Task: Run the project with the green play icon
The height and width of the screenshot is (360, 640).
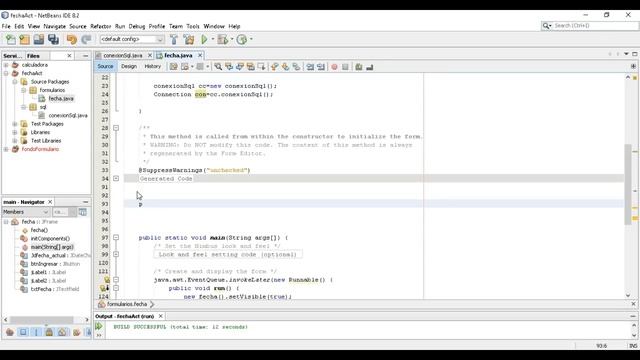Action: (x=204, y=39)
